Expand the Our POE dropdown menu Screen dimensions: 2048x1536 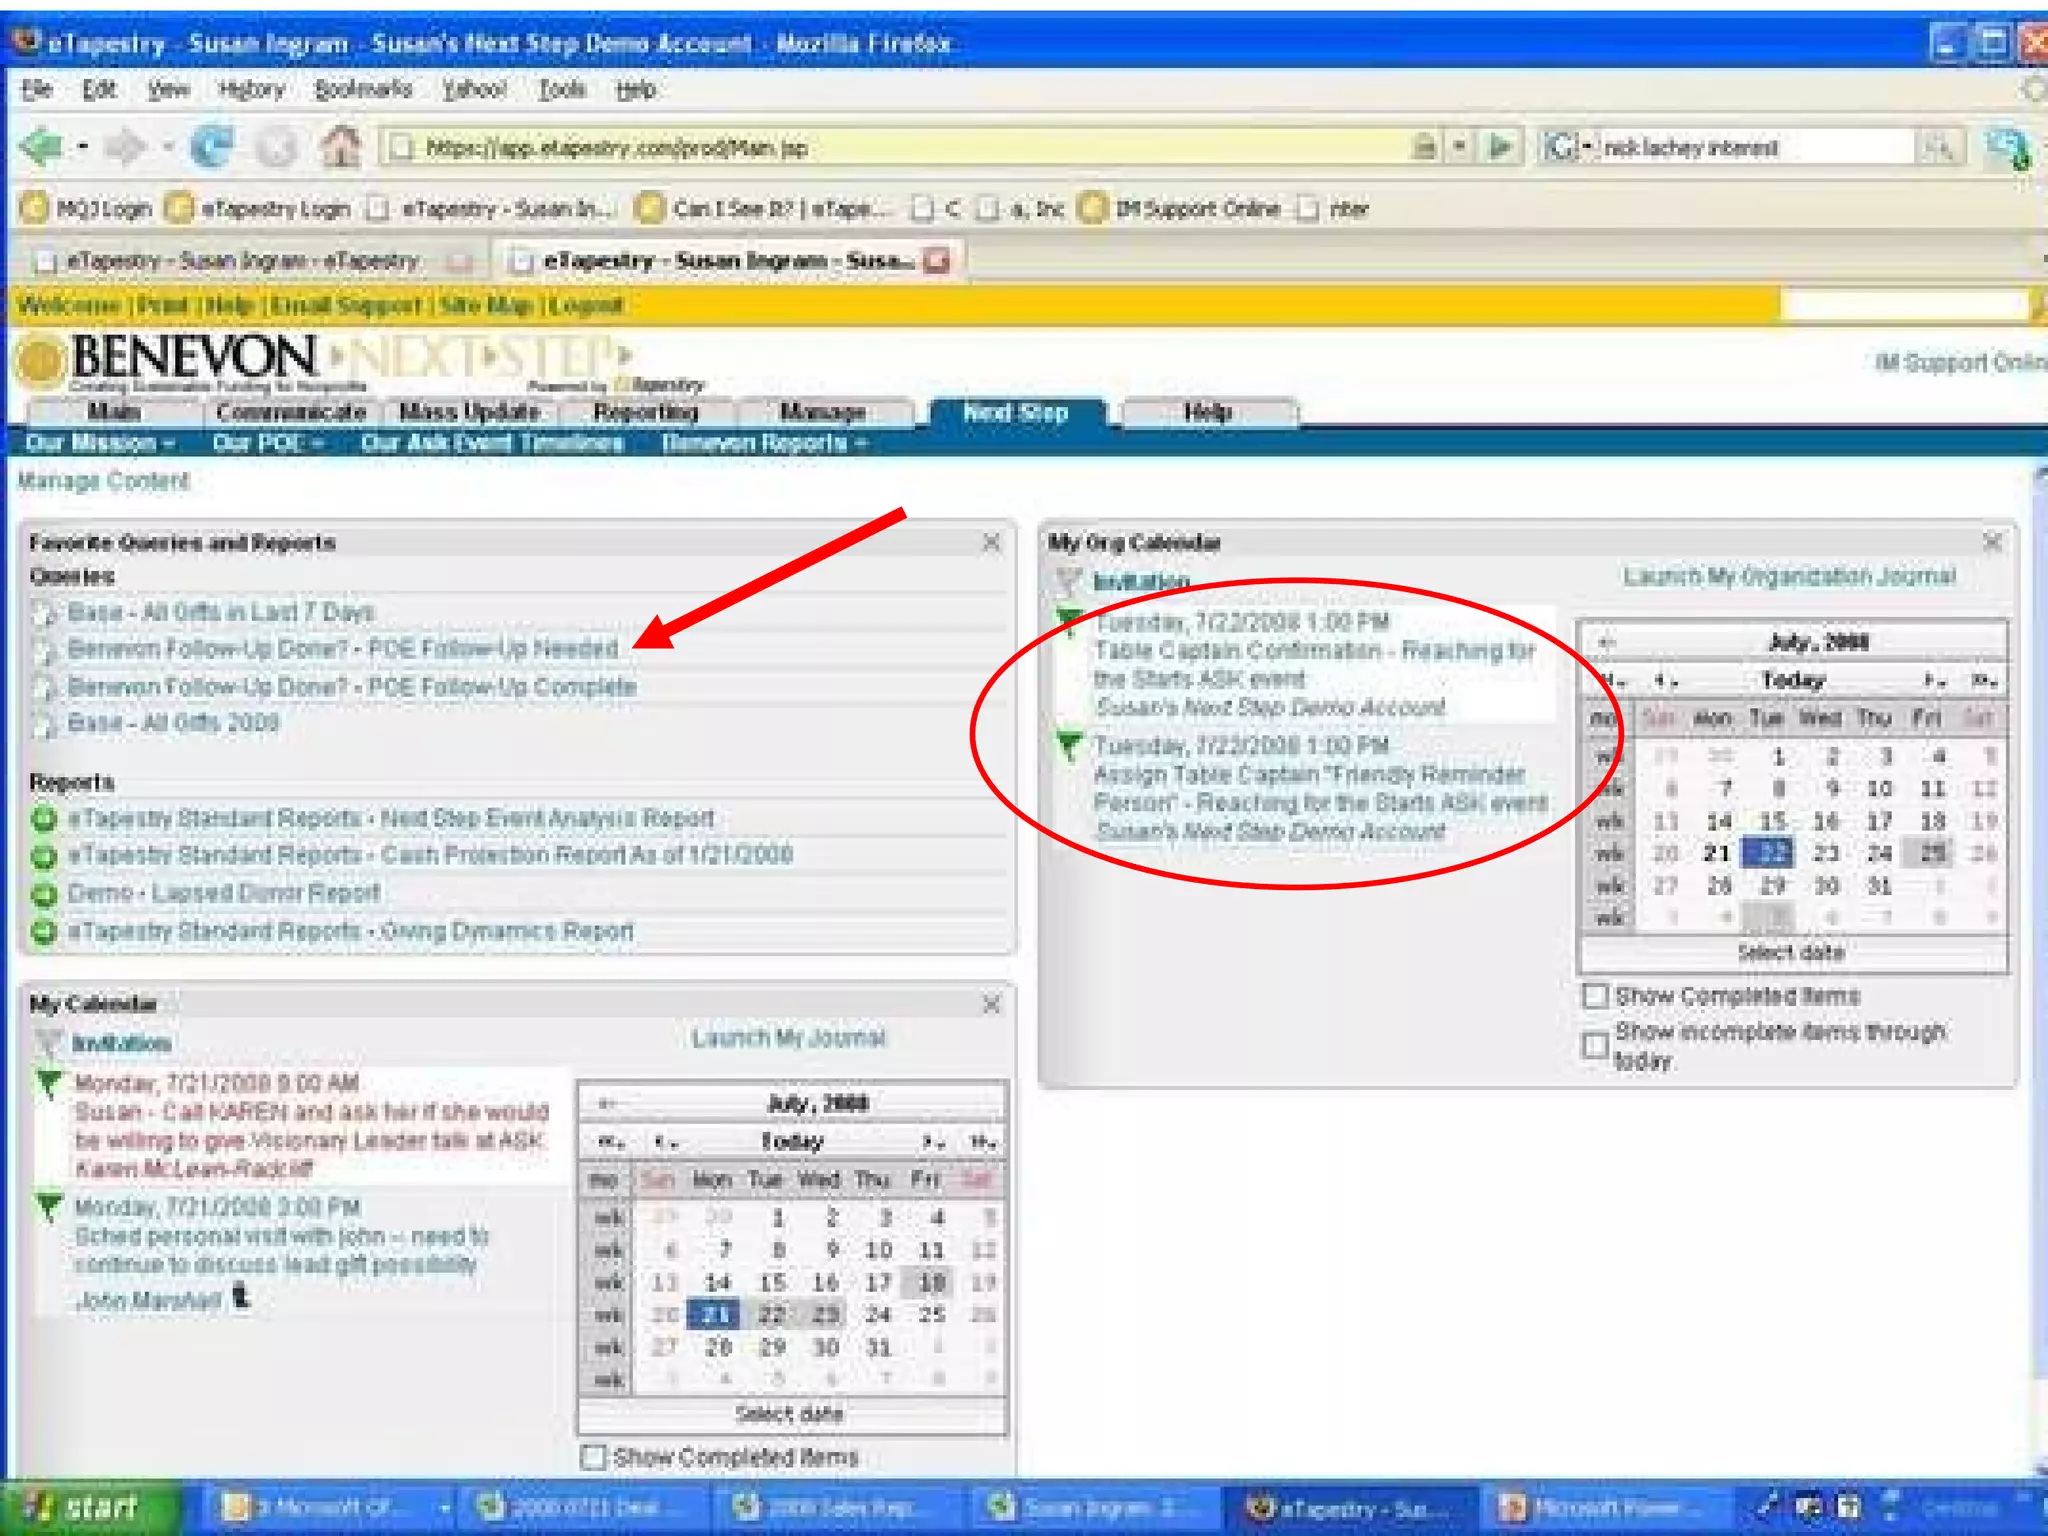[x=267, y=443]
